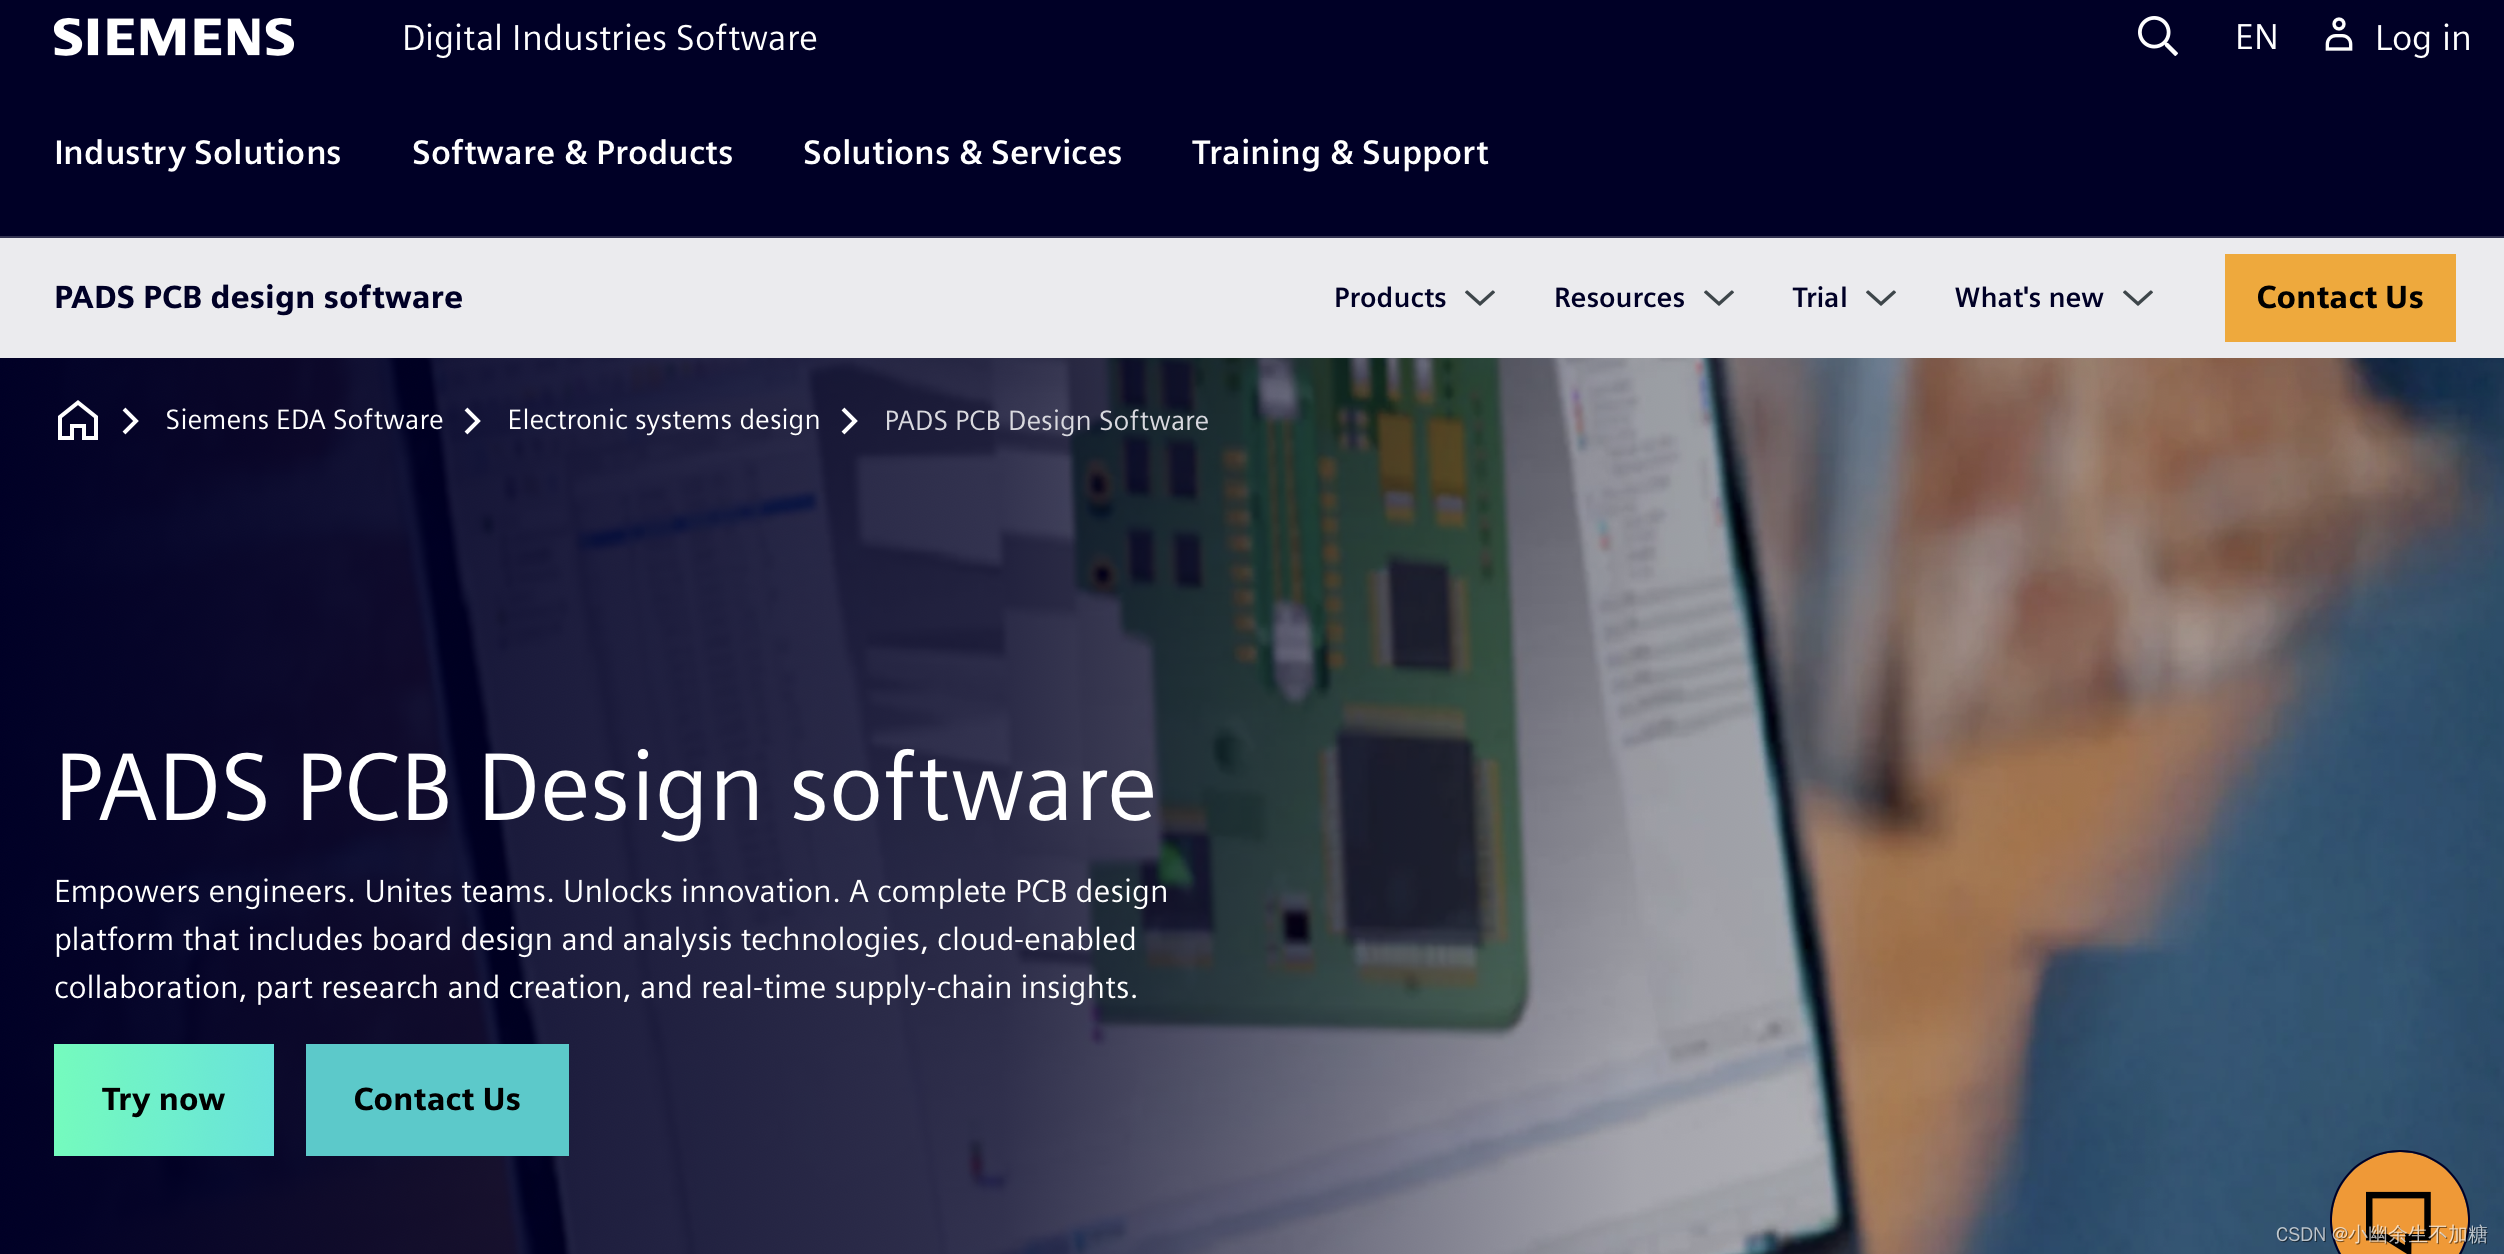Click the Siemens logo
Viewport: 2504px width, 1254px height.
174,38
